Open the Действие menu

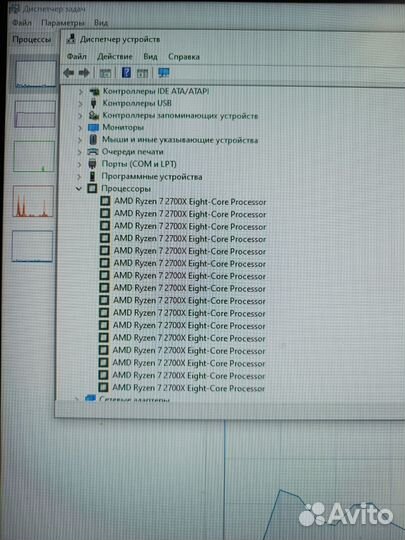coord(115,56)
